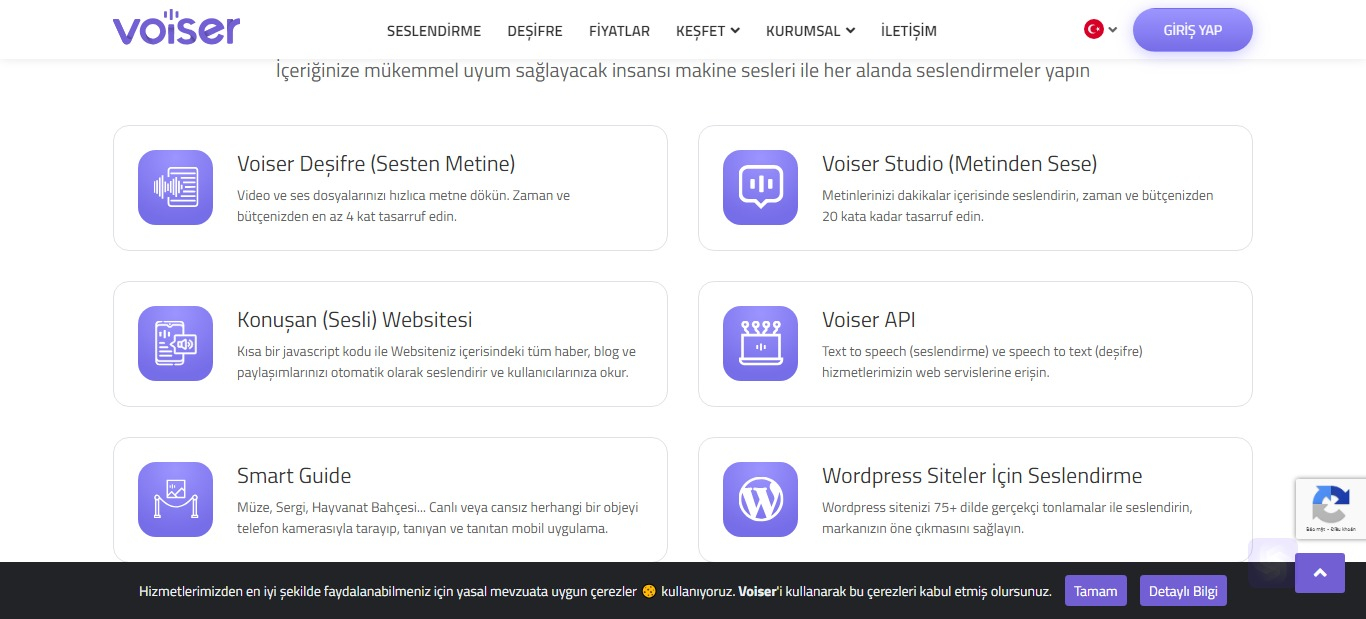This screenshot has width=1366, height=619.
Task: Click the text "Video ve ses dosyalarınızı hızlıca metne dökün"
Action: 375,195
